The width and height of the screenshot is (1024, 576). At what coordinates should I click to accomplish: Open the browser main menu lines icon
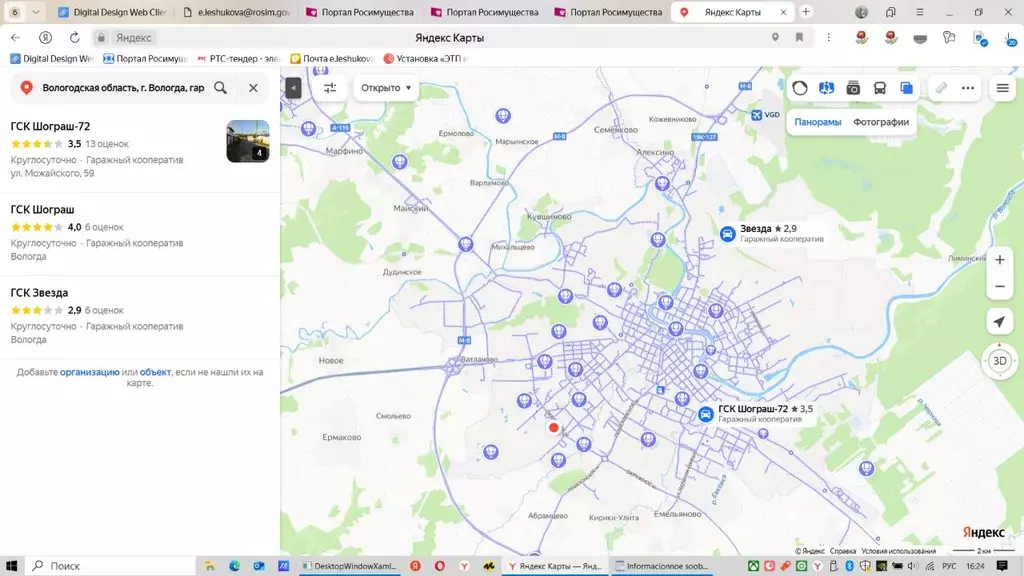(920, 12)
